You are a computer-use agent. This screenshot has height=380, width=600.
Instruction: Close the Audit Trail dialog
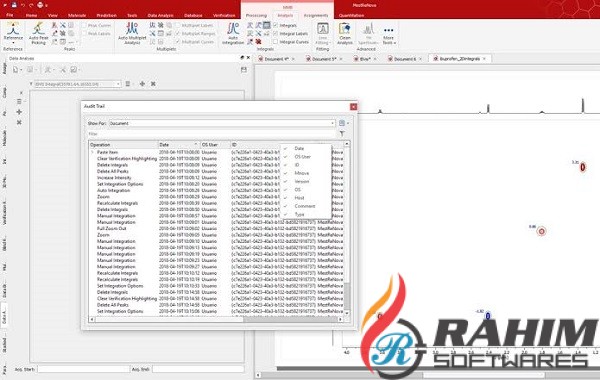[x=353, y=107]
